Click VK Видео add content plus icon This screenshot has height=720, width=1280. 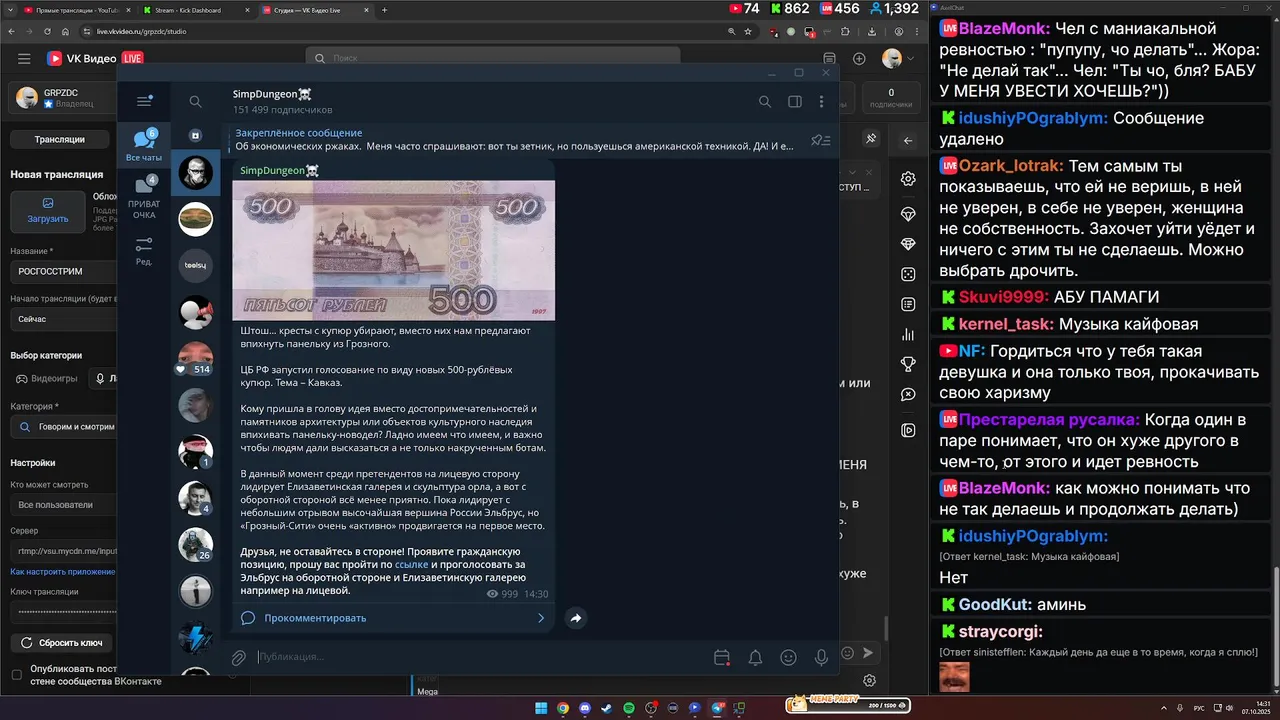click(860, 59)
